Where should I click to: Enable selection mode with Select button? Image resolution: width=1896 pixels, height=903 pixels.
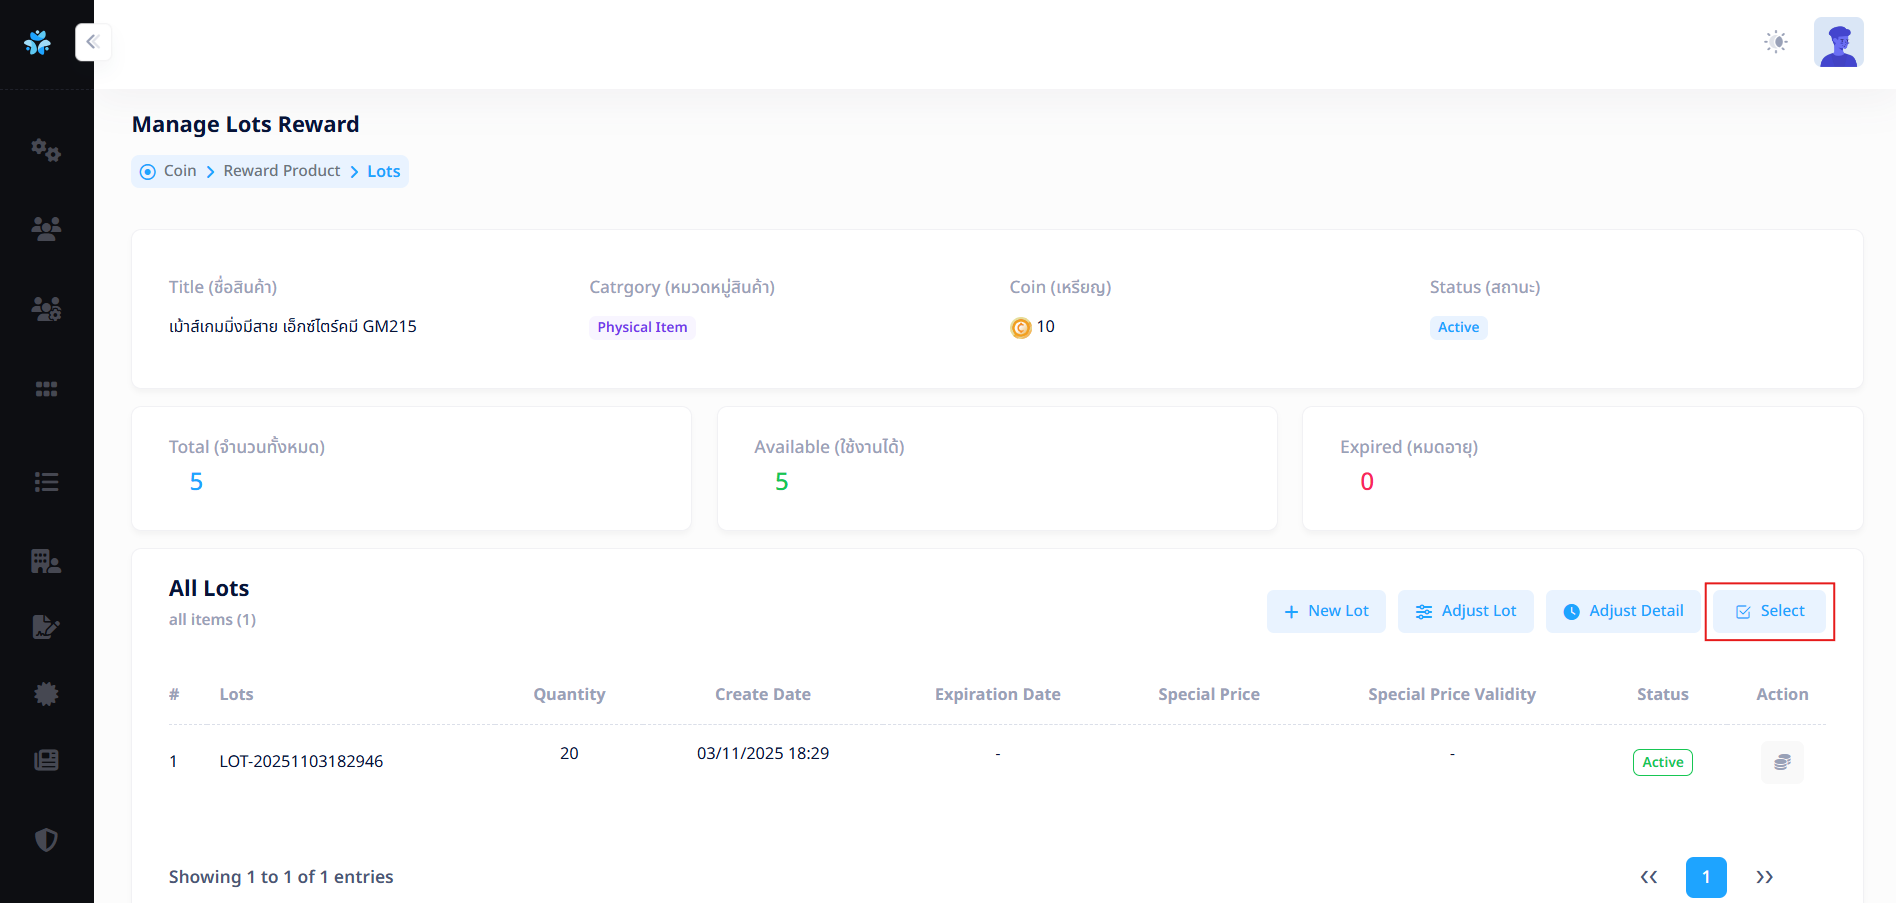[x=1769, y=611]
